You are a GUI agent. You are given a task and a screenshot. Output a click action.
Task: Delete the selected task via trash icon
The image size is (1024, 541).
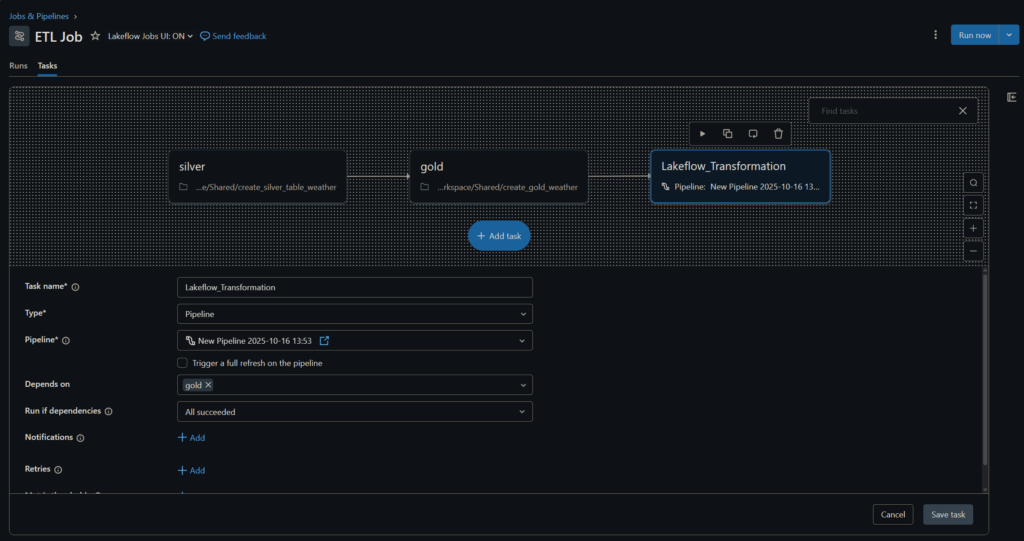click(778, 134)
